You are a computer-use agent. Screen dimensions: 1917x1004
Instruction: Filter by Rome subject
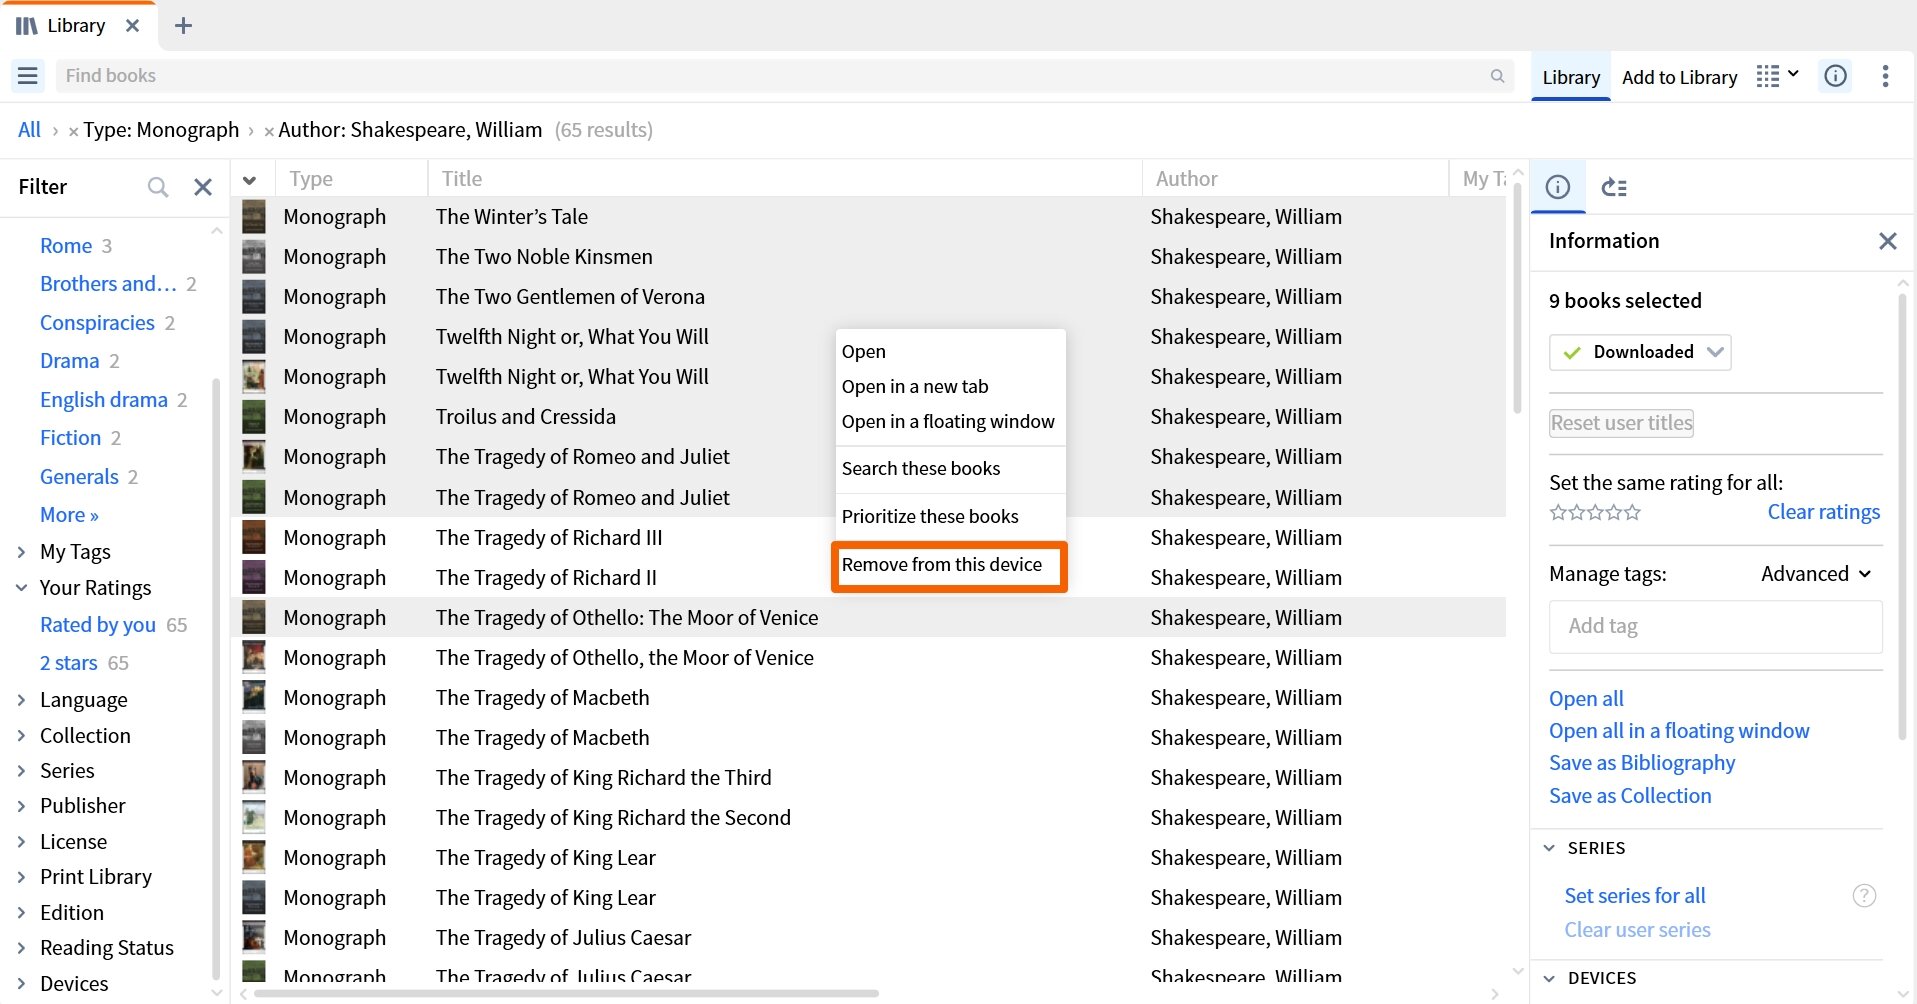(66, 246)
